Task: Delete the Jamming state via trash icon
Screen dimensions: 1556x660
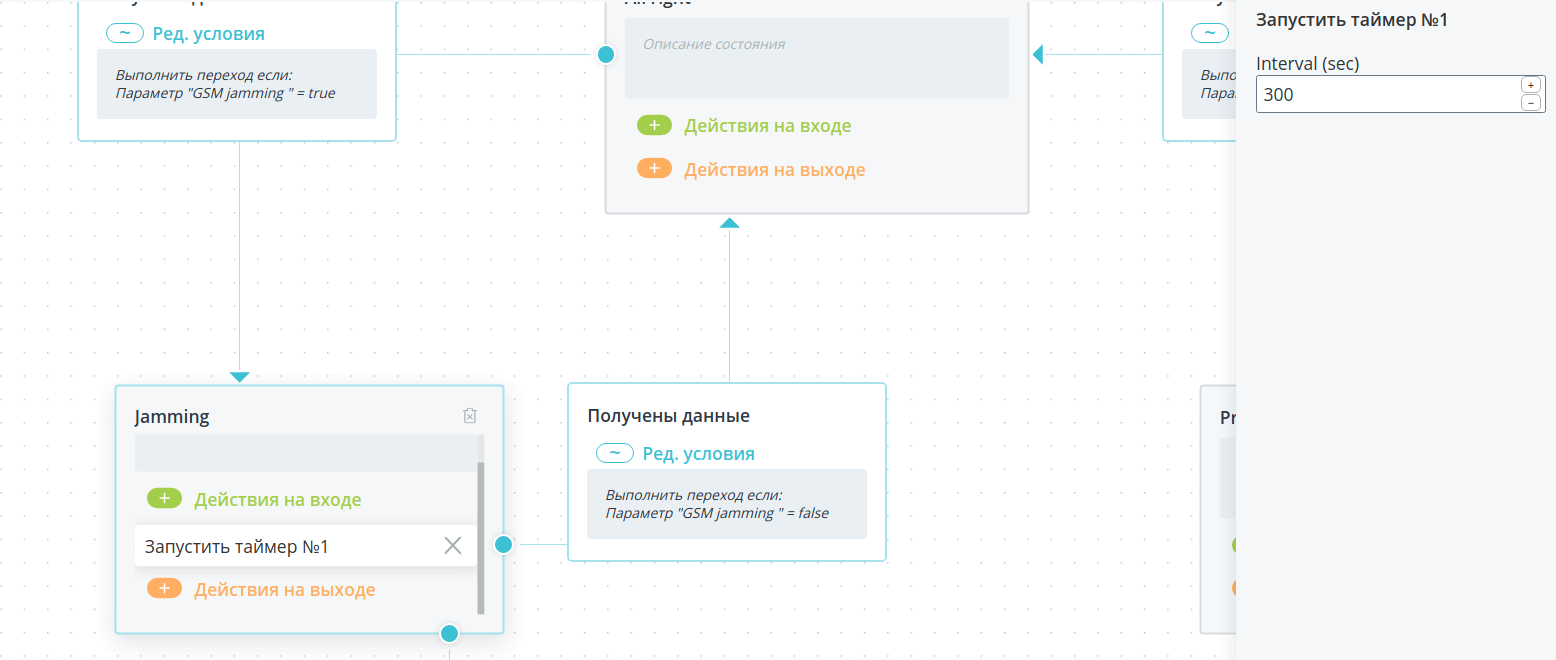Action: pyautogui.click(x=470, y=416)
